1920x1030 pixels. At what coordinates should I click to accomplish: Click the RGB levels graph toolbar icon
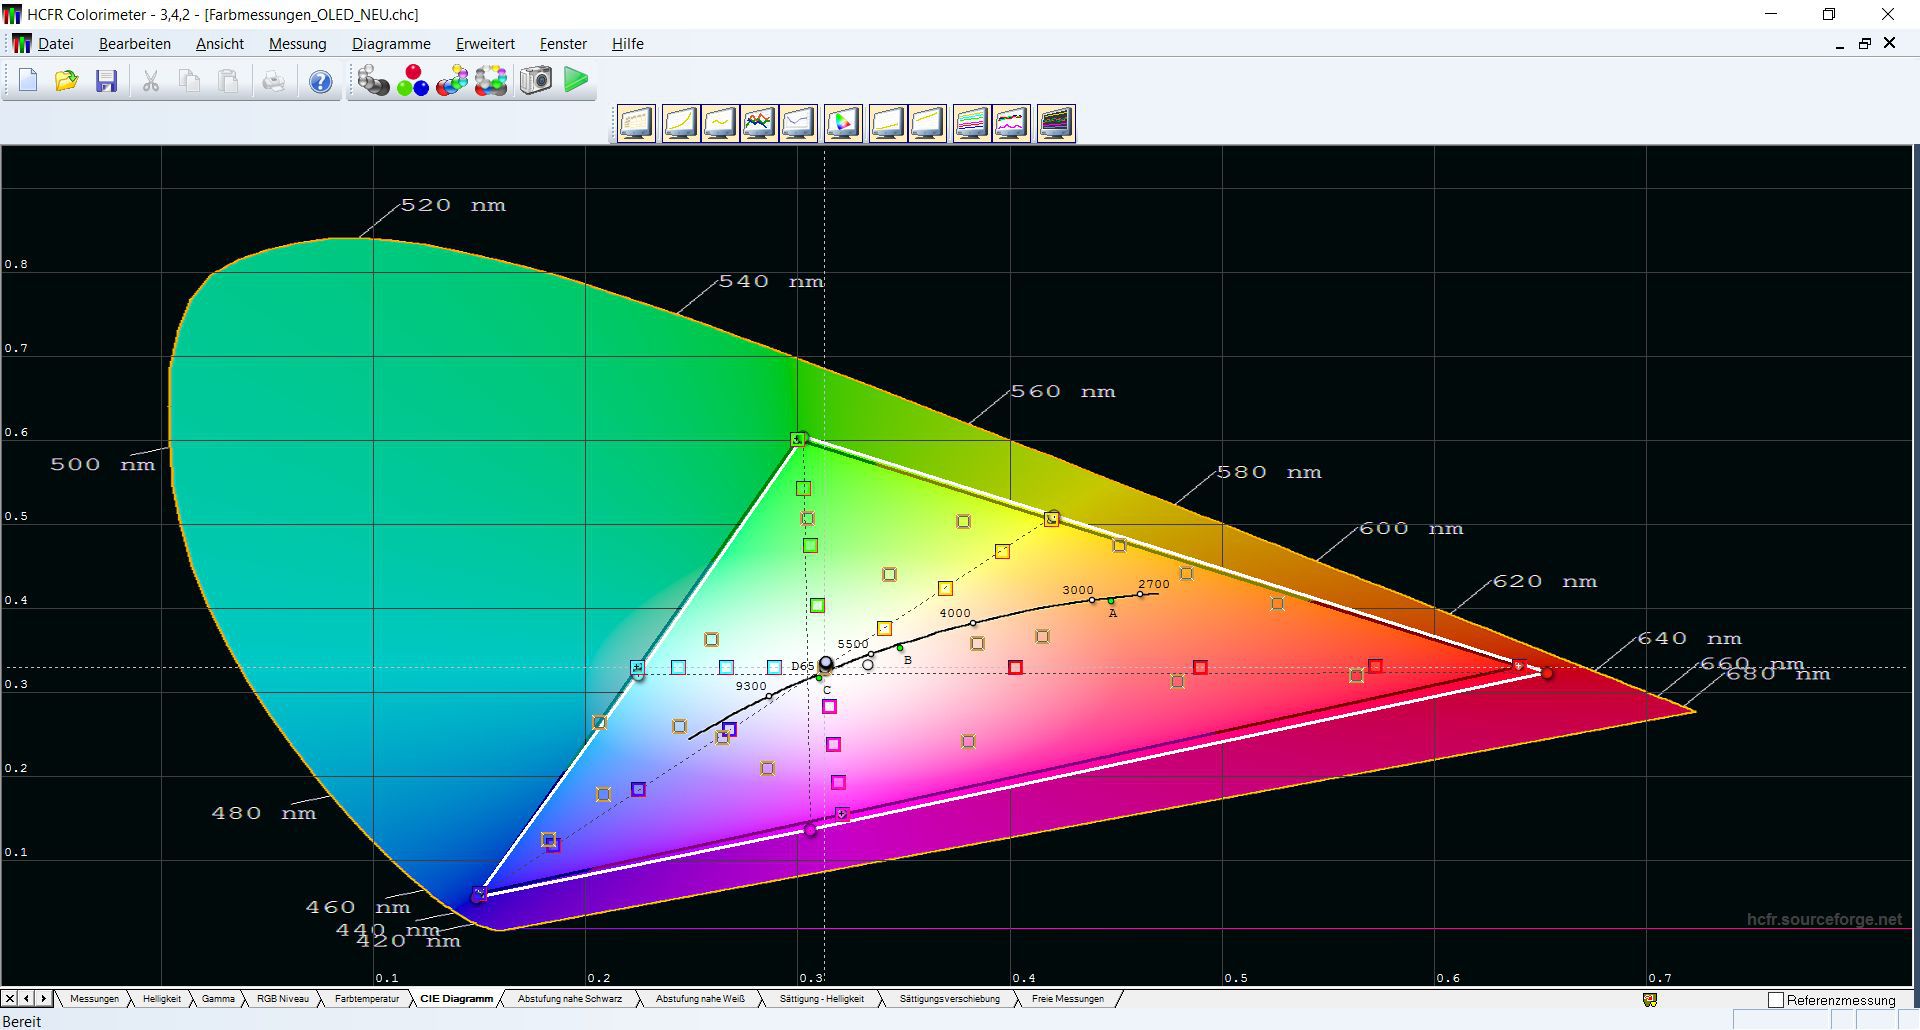[759, 123]
